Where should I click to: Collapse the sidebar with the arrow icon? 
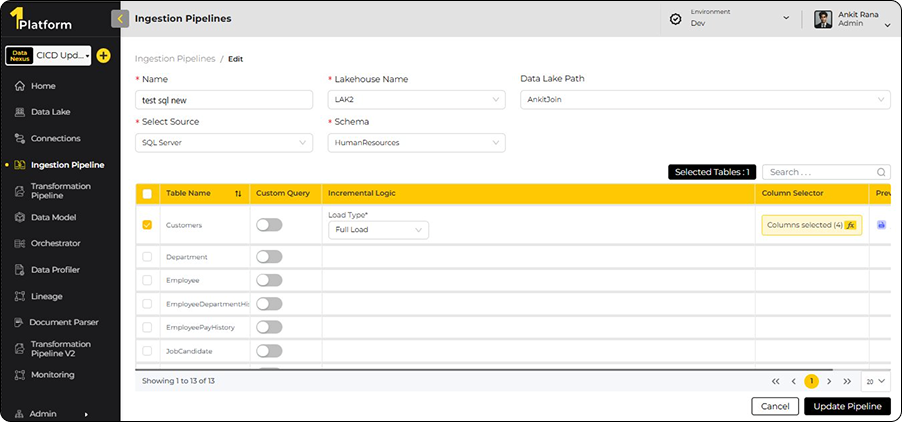click(x=121, y=18)
